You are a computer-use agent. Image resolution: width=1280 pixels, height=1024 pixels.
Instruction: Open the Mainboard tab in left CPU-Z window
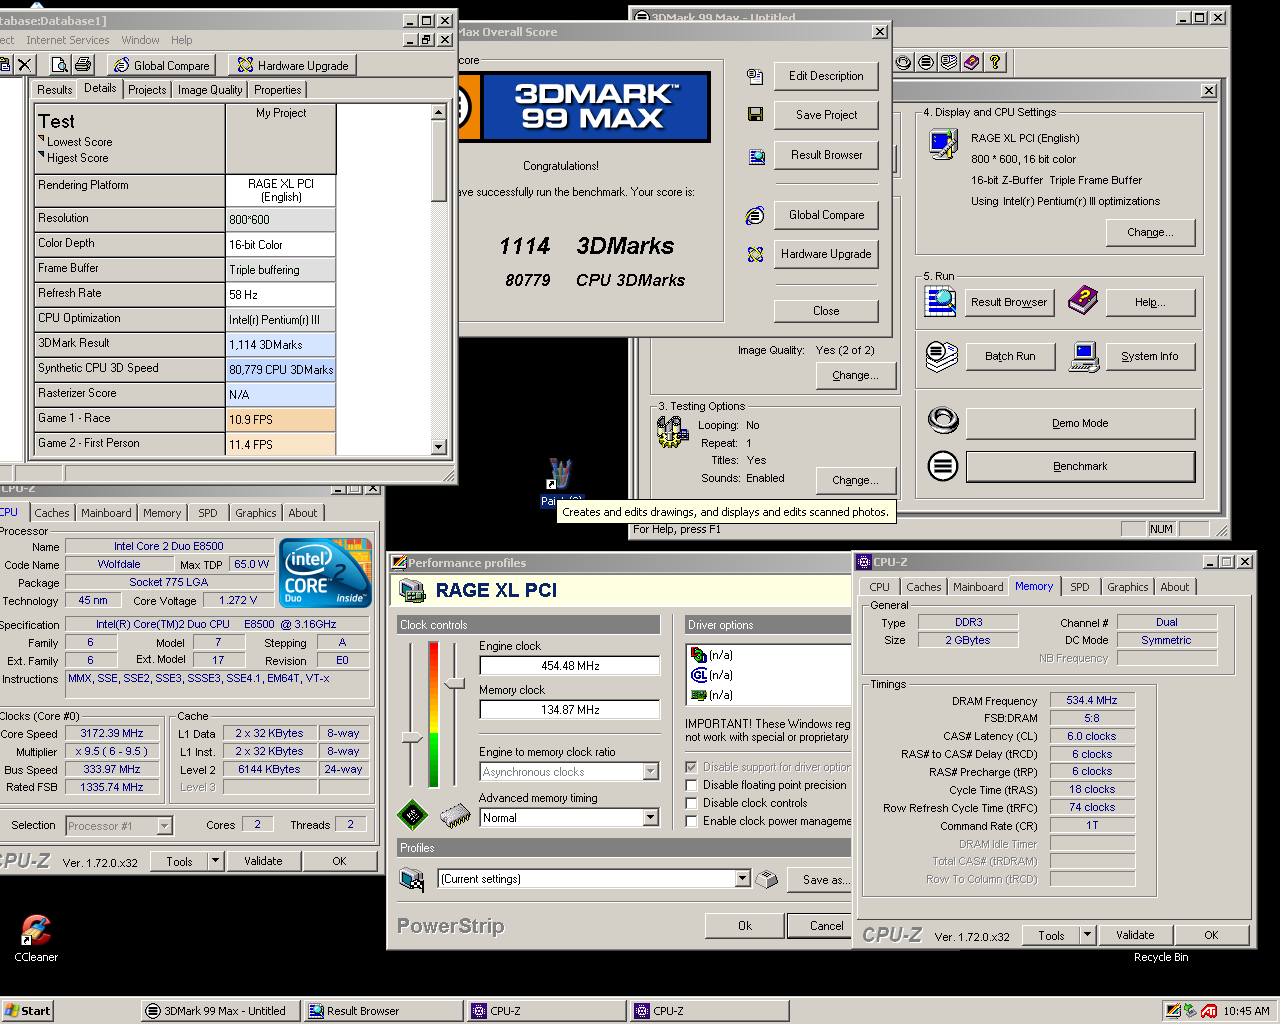106,513
